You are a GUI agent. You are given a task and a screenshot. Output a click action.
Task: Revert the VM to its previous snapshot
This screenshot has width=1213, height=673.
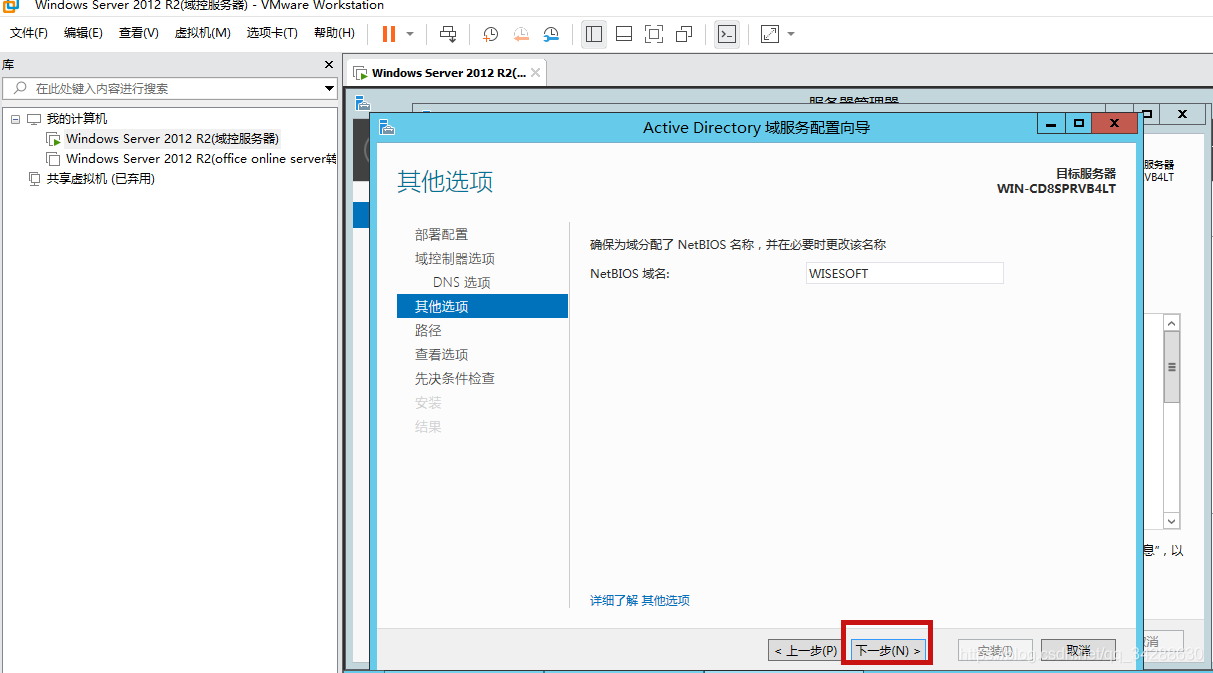(521, 34)
